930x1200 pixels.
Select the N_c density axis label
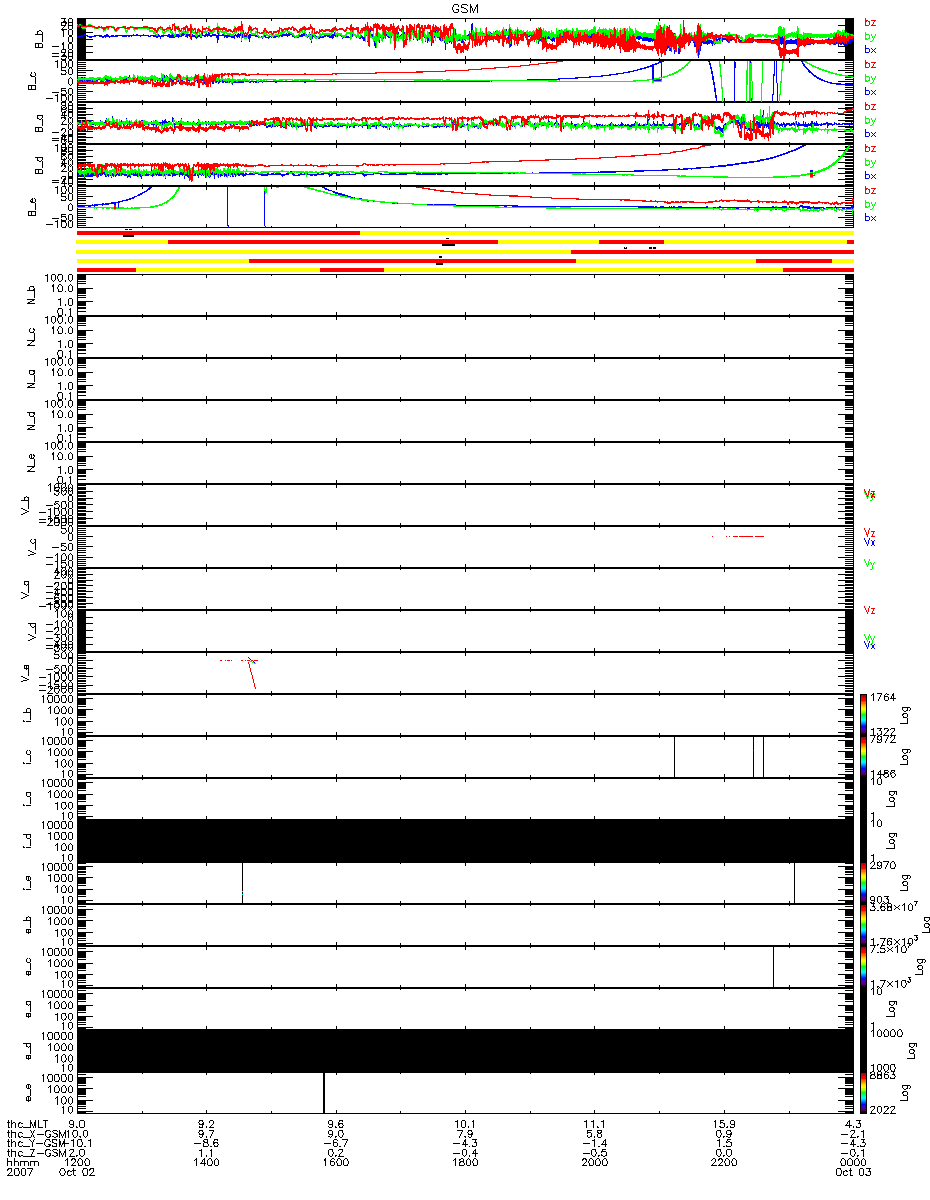[x=31, y=336]
